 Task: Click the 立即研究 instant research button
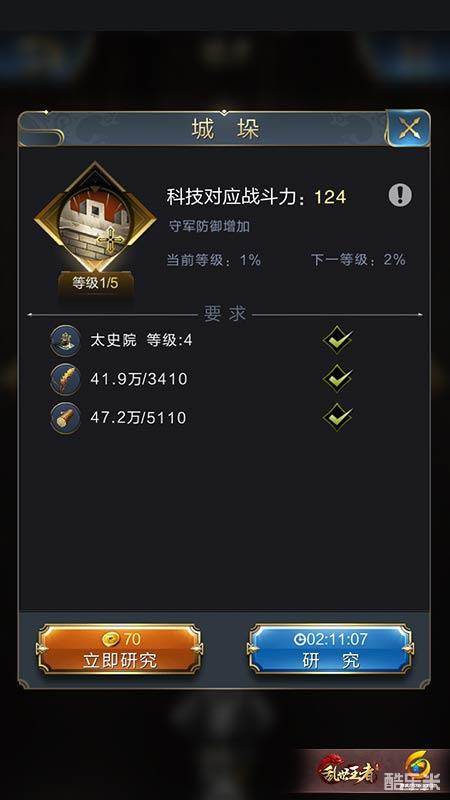[120, 650]
